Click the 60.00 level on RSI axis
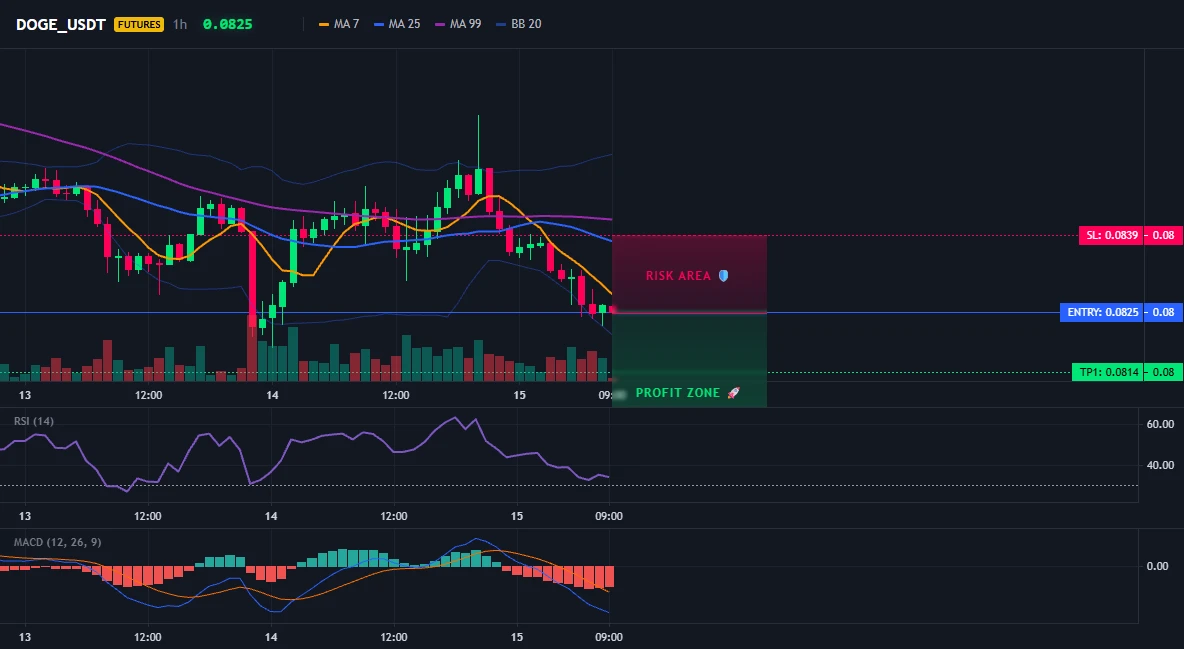Screen dimensions: 1184x649 pos(1160,424)
